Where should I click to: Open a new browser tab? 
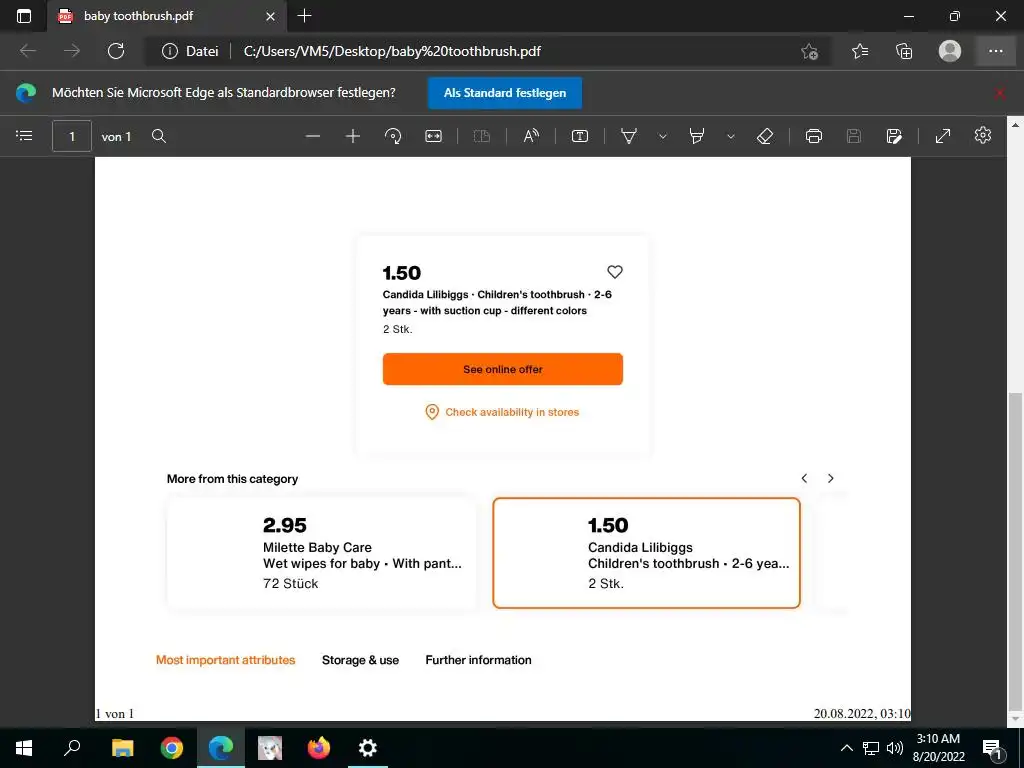pyautogui.click(x=304, y=16)
